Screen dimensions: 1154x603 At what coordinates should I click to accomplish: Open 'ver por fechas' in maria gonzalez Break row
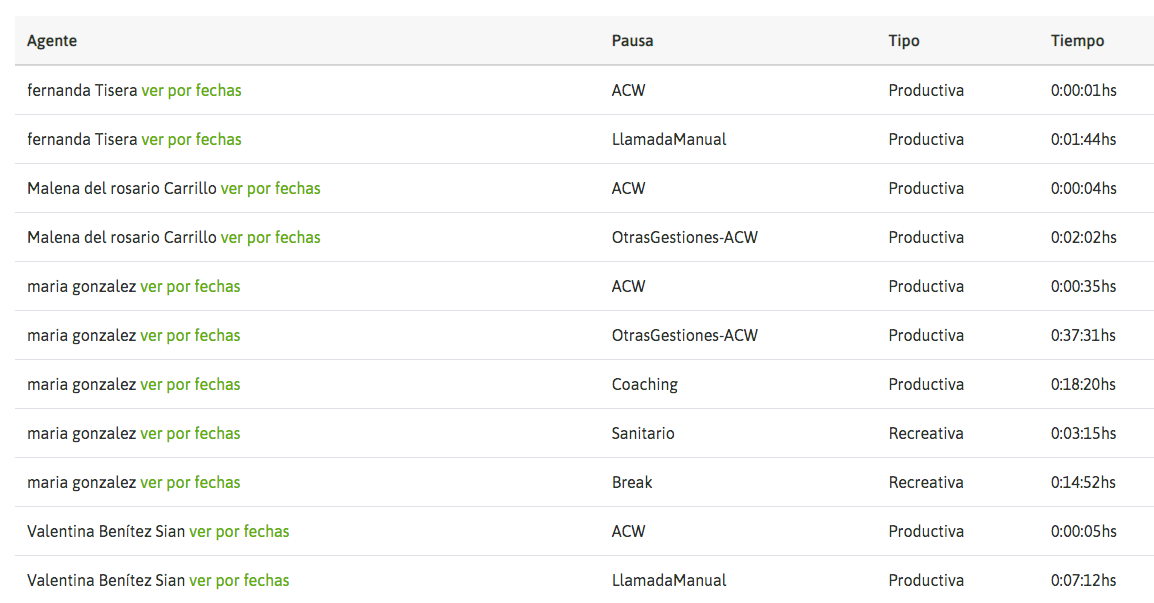(190, 482)
